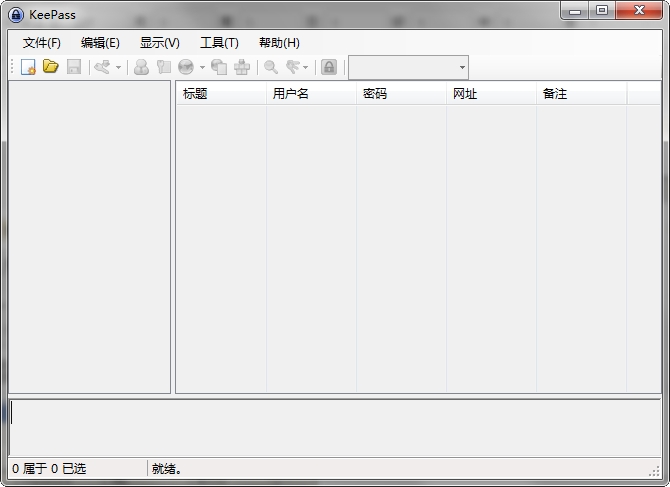Click inside the entry details pane
The width and height of the screenshot is (670, 487).
(335, 428)
